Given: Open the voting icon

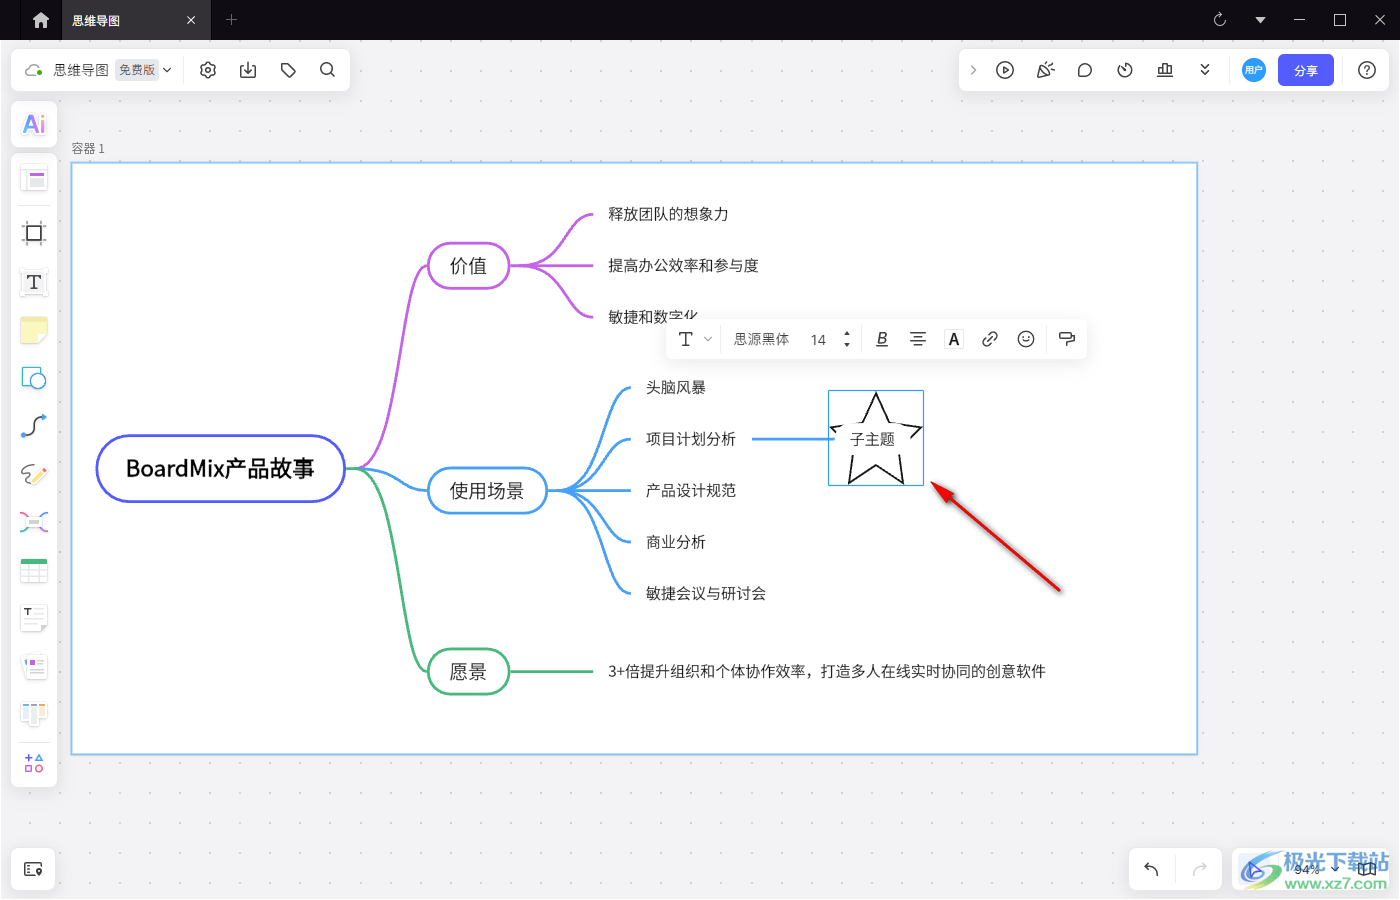Looking at the screenshot, I should 1165,70.
